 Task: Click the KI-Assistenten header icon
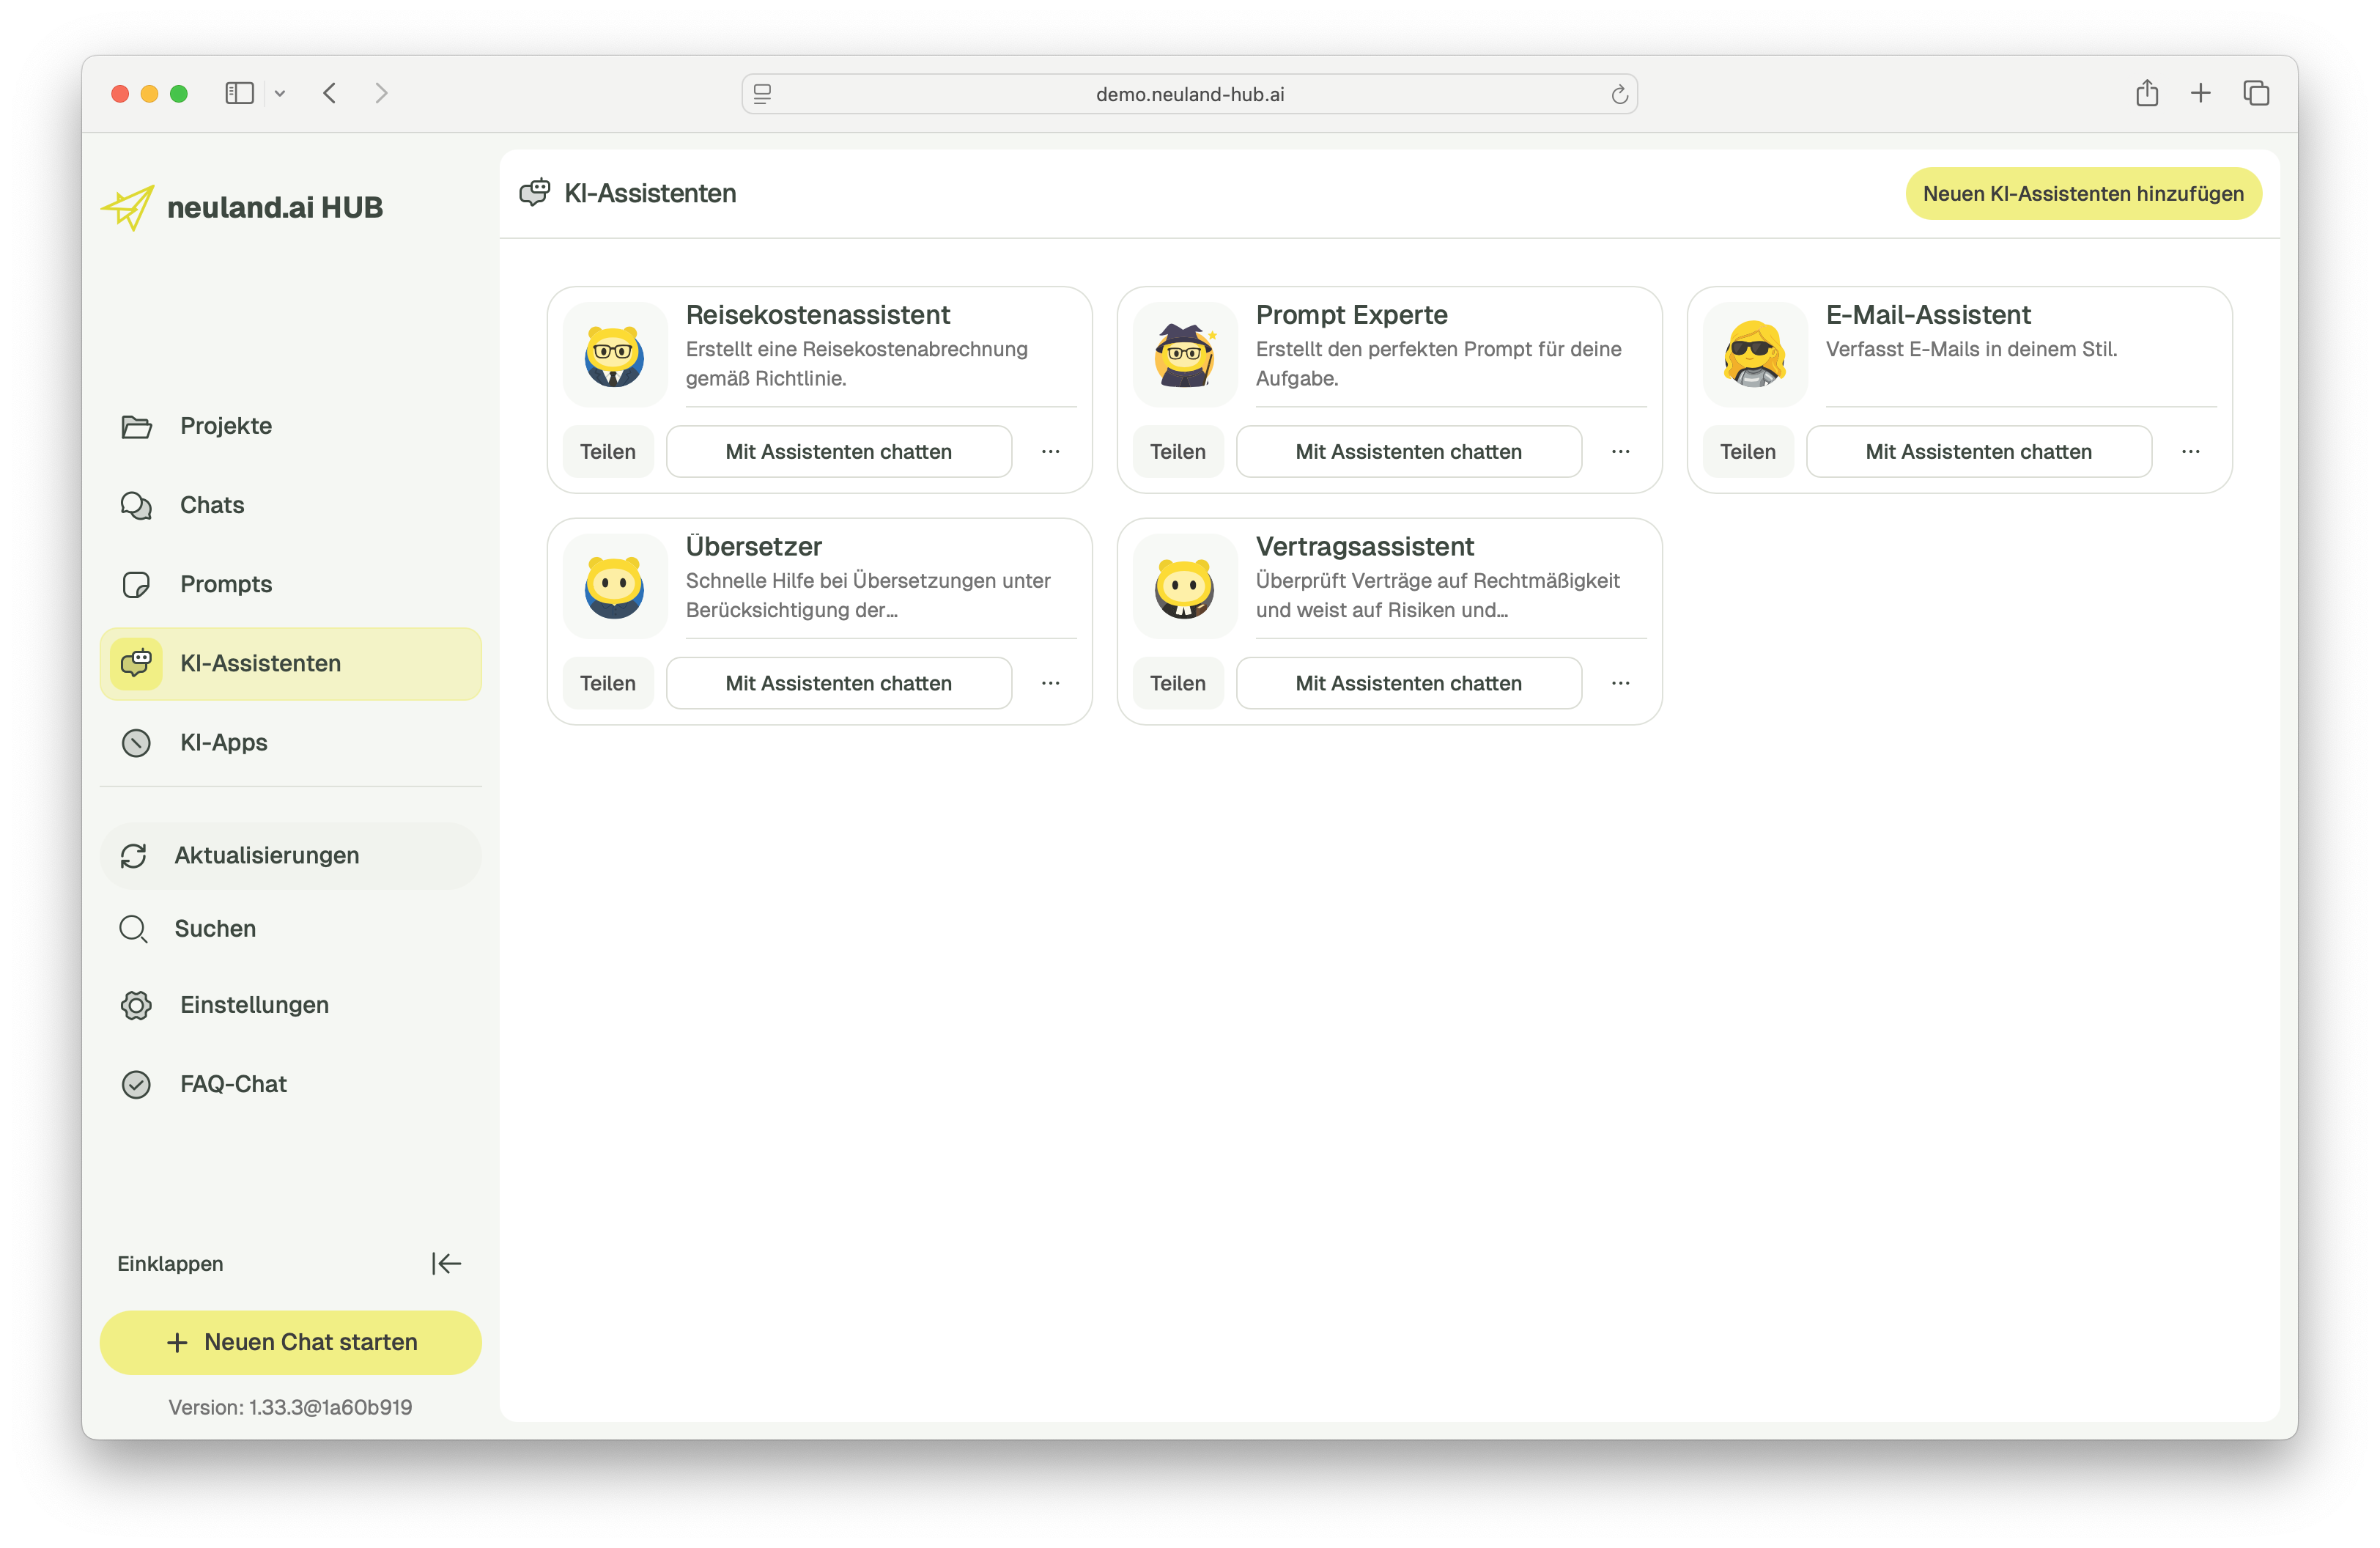point(535,193)
